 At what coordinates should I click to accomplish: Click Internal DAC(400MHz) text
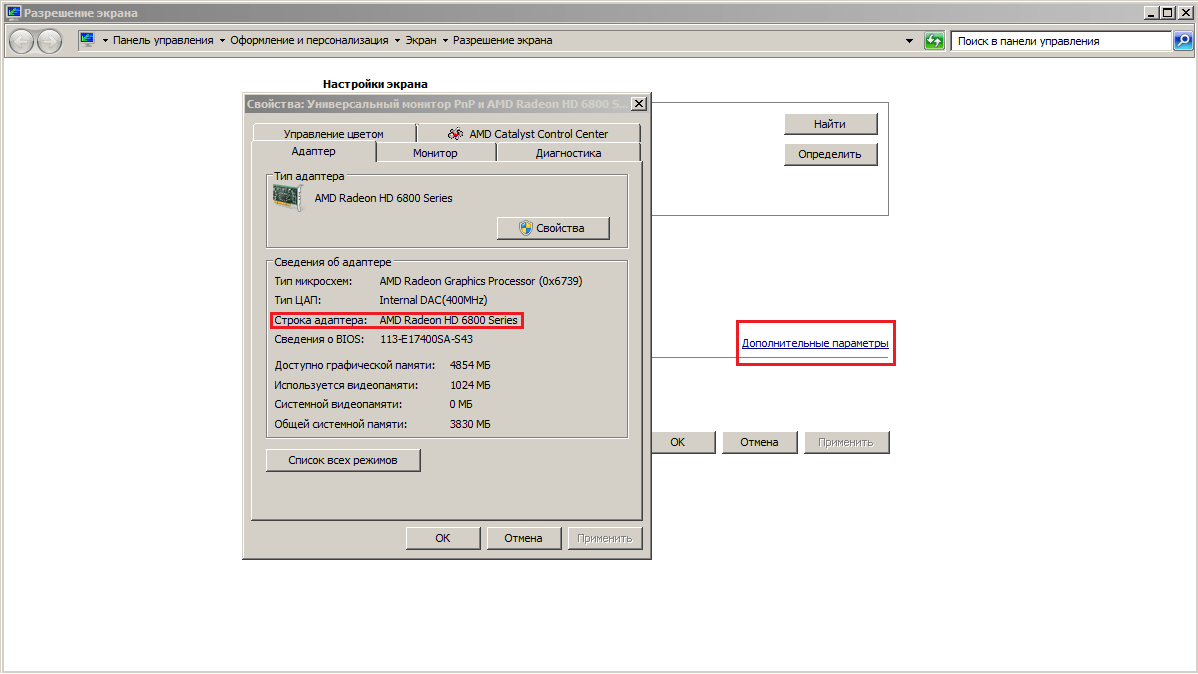[x=433, y=300]
